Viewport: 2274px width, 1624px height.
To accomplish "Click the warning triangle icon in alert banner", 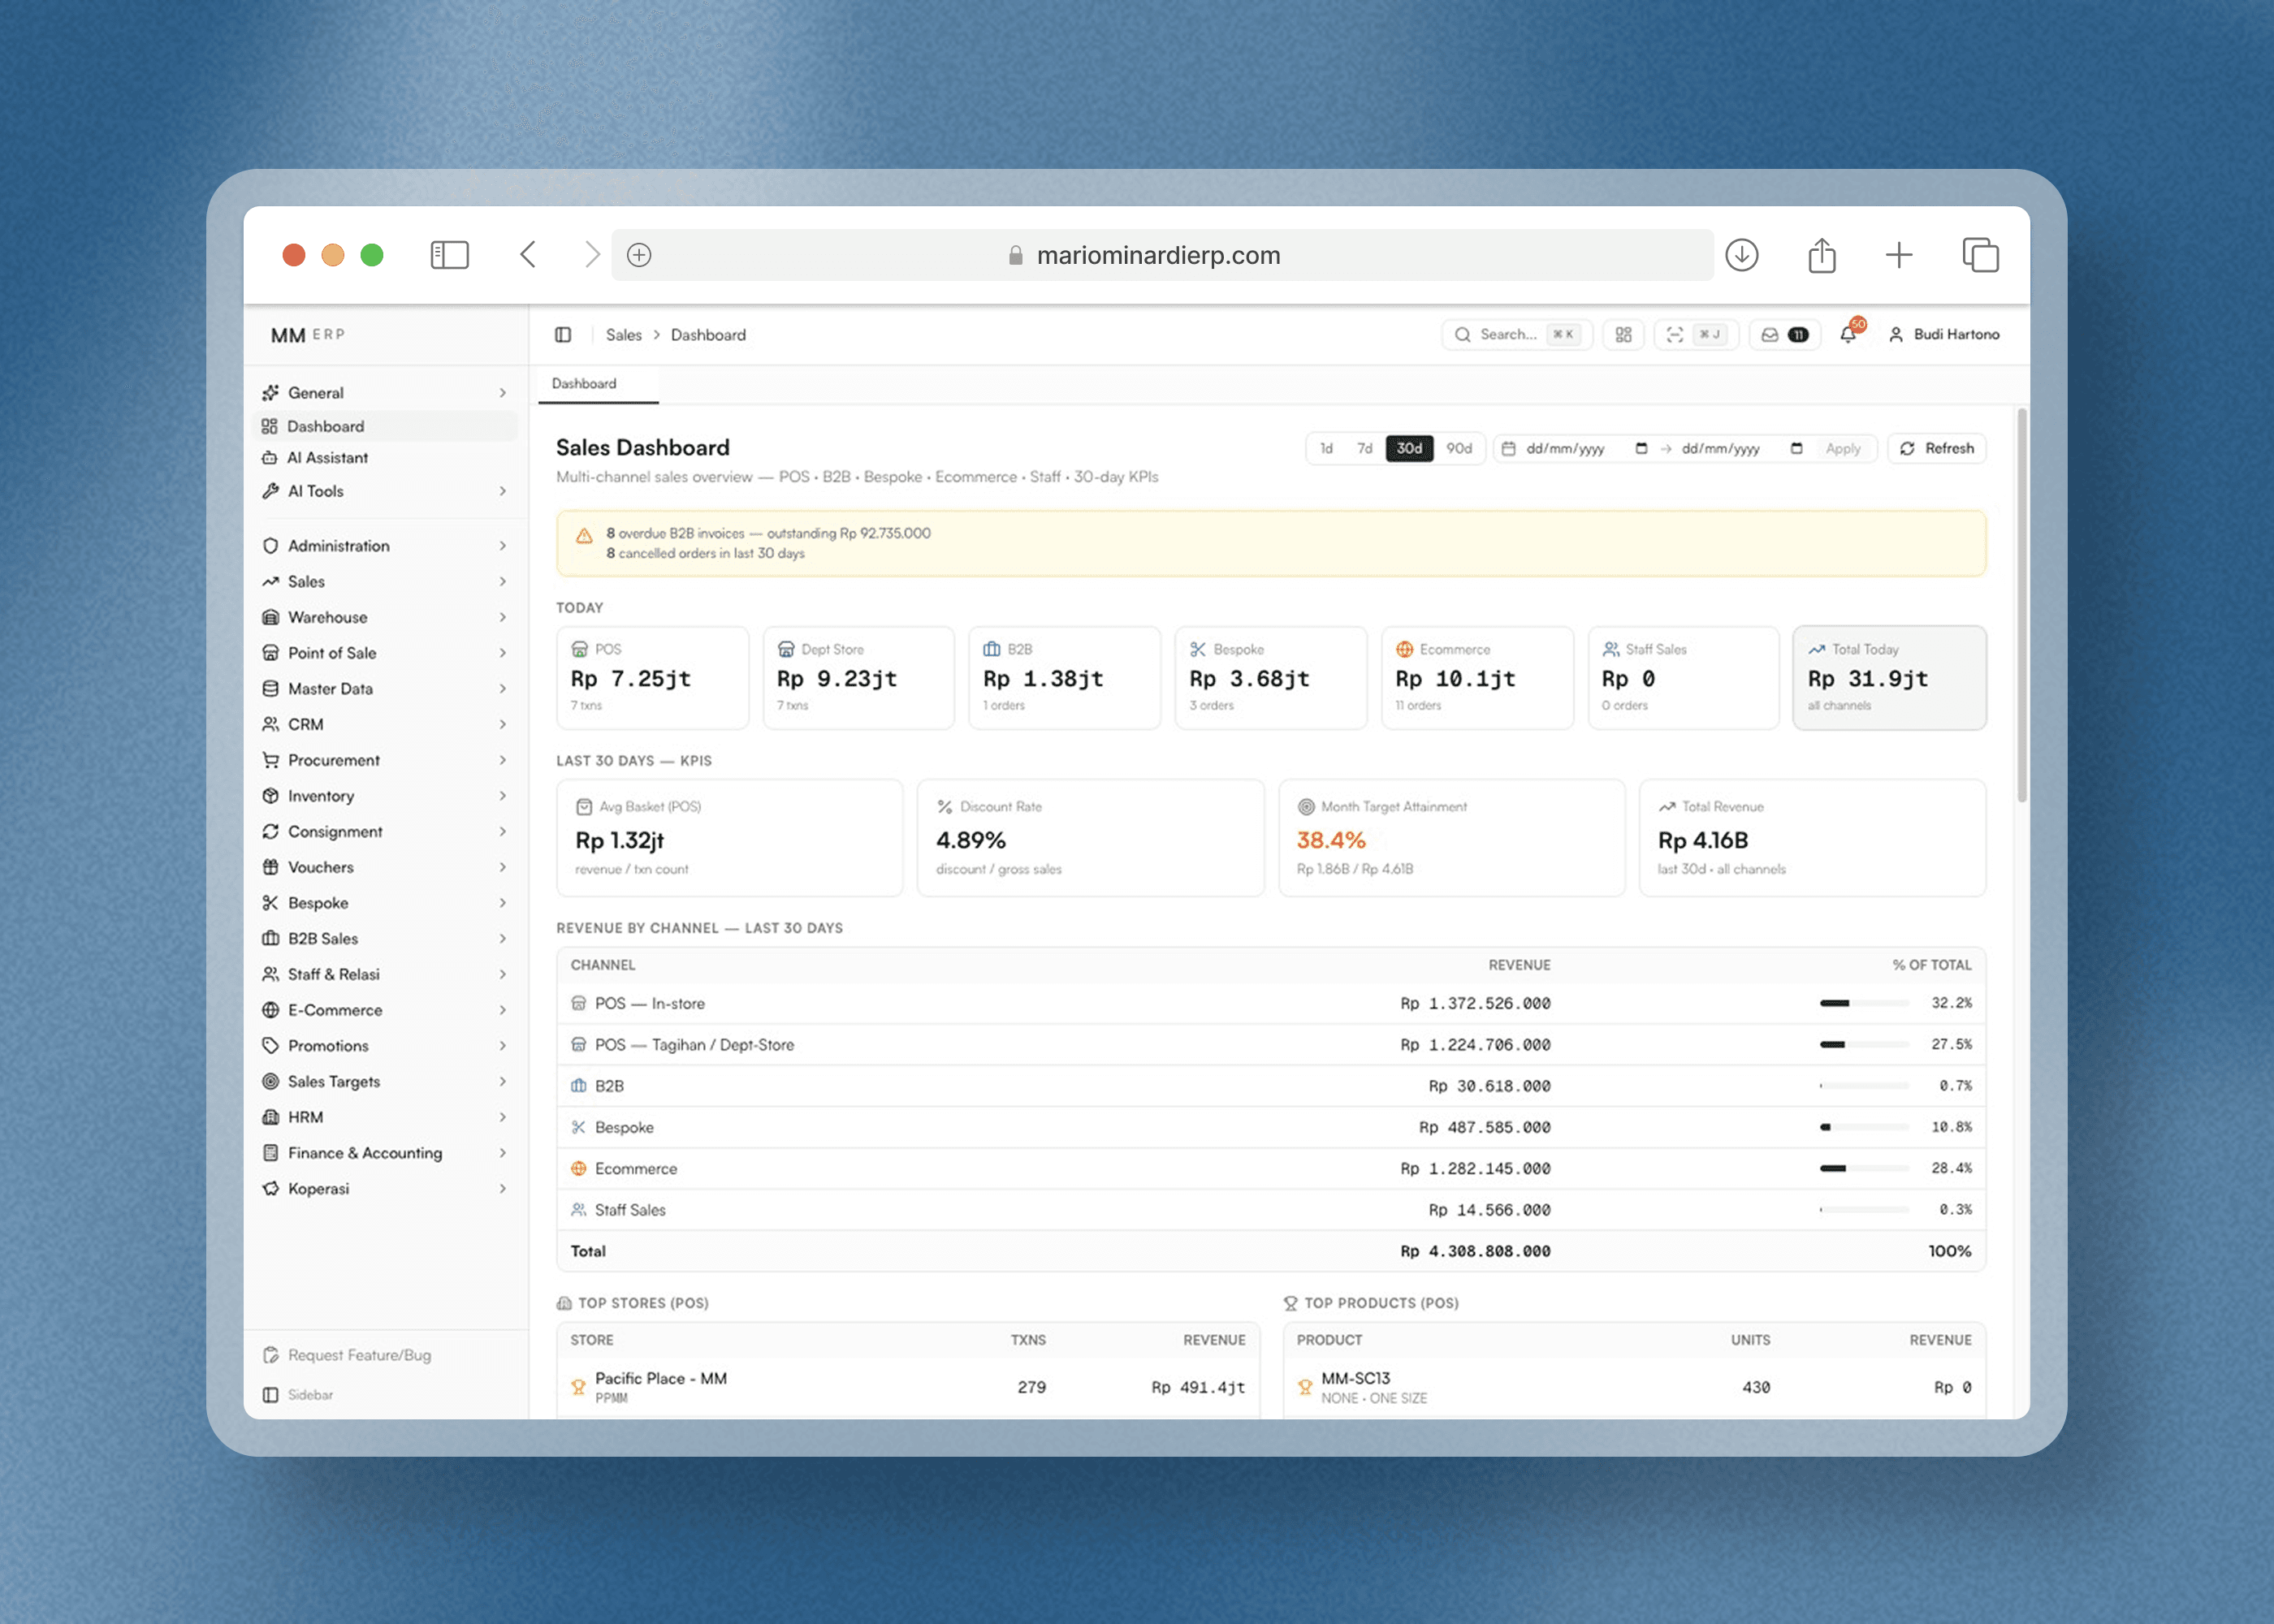I will pyautogui.click(x=584, y=536).
